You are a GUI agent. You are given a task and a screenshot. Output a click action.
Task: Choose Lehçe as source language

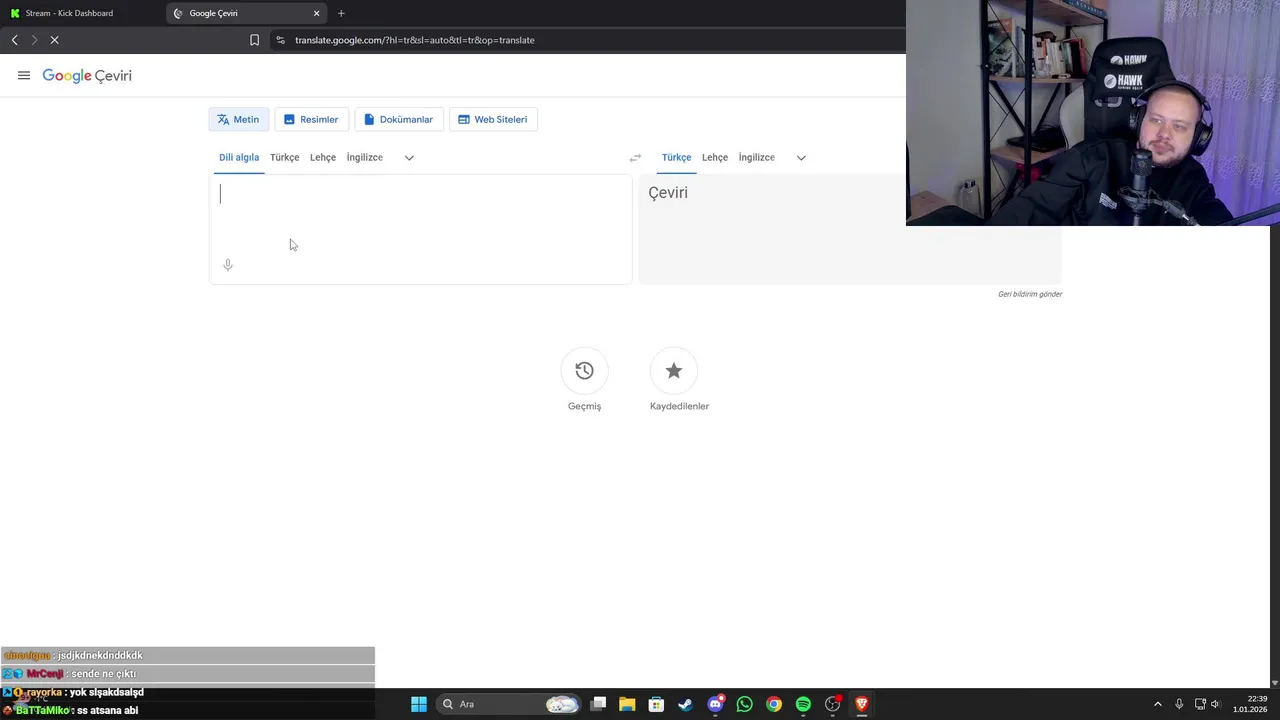(323, 157)
